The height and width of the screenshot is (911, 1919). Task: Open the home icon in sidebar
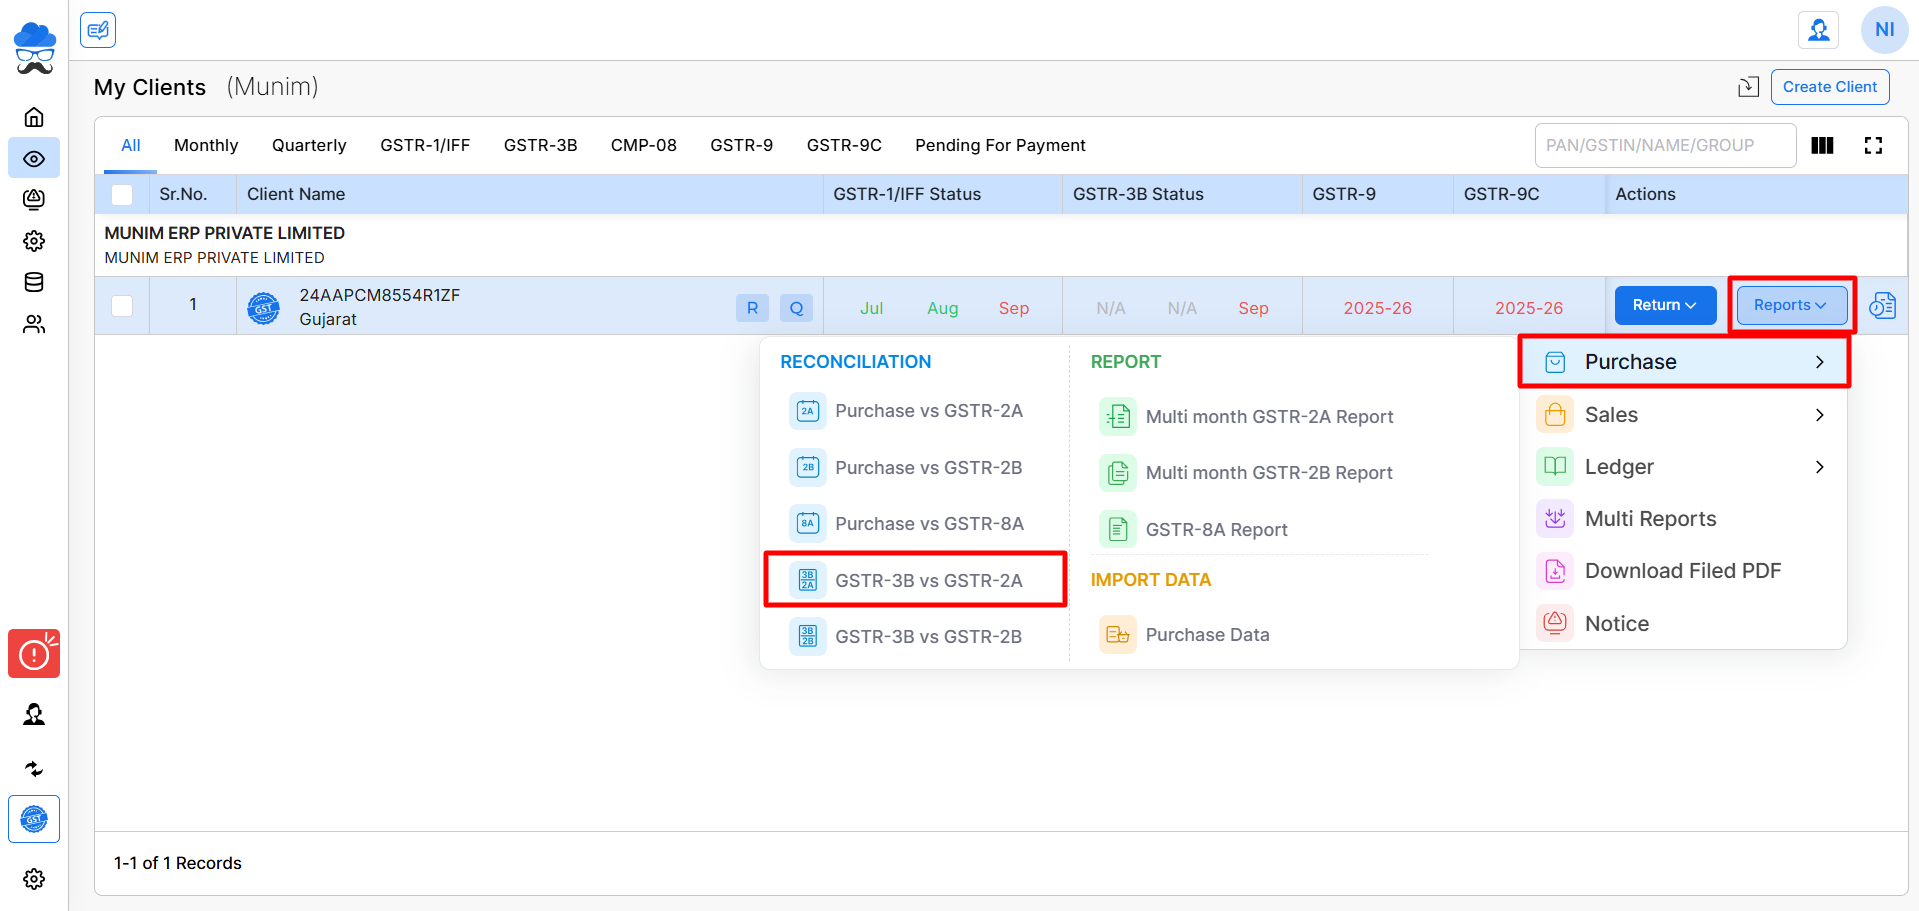(x=34, y=117)
